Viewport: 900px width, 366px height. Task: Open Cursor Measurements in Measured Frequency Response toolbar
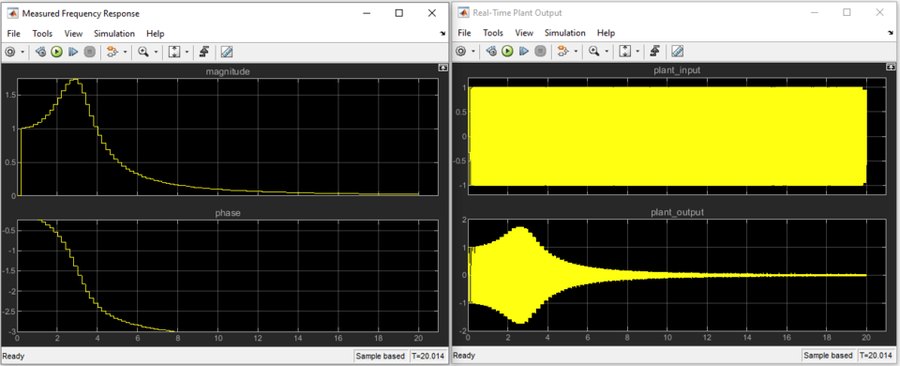point(226,52)
